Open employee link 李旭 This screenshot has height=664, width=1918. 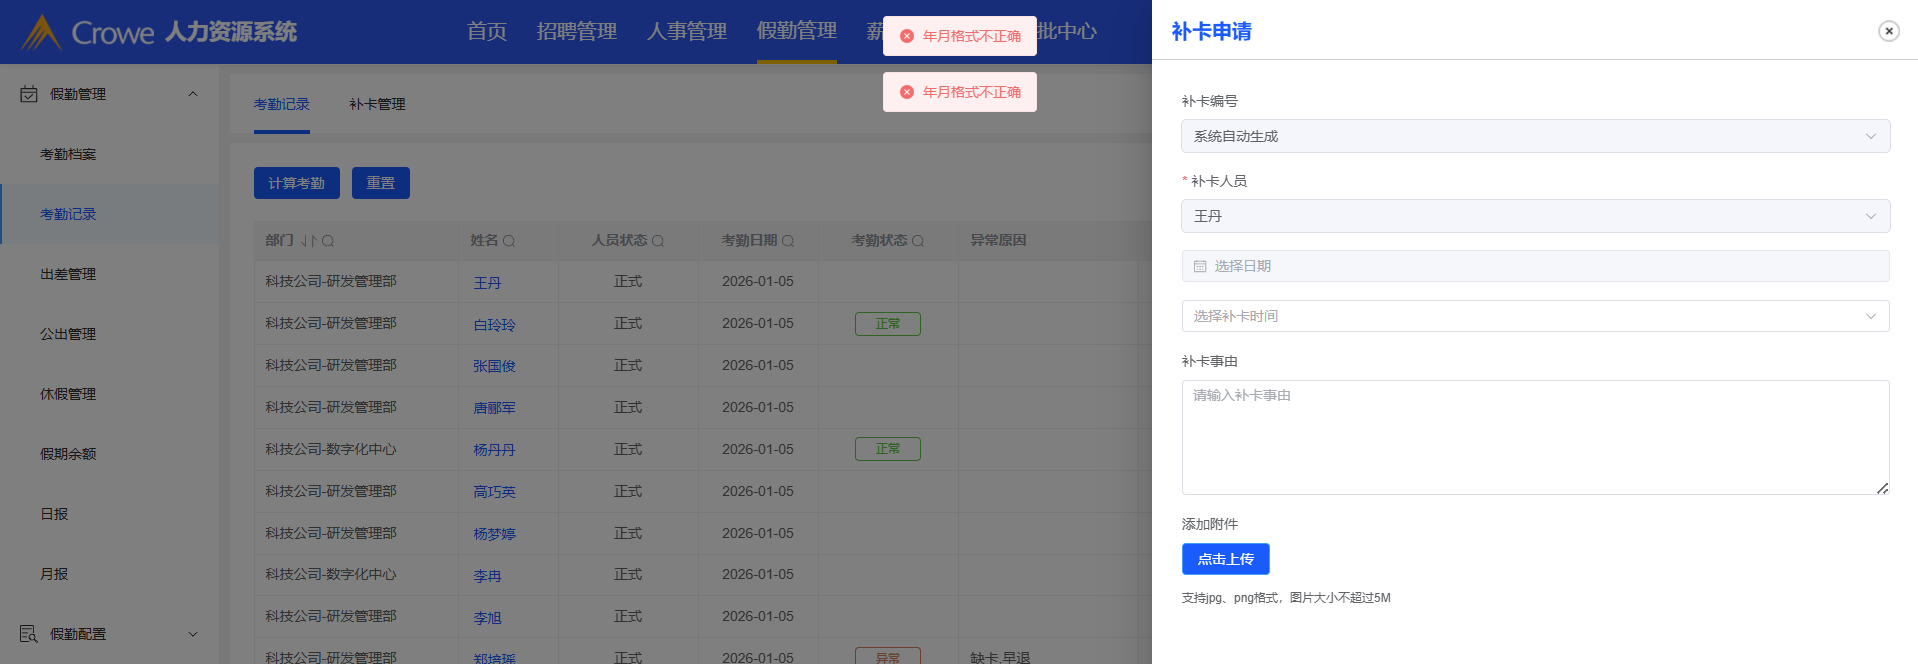tap(487, 618)
